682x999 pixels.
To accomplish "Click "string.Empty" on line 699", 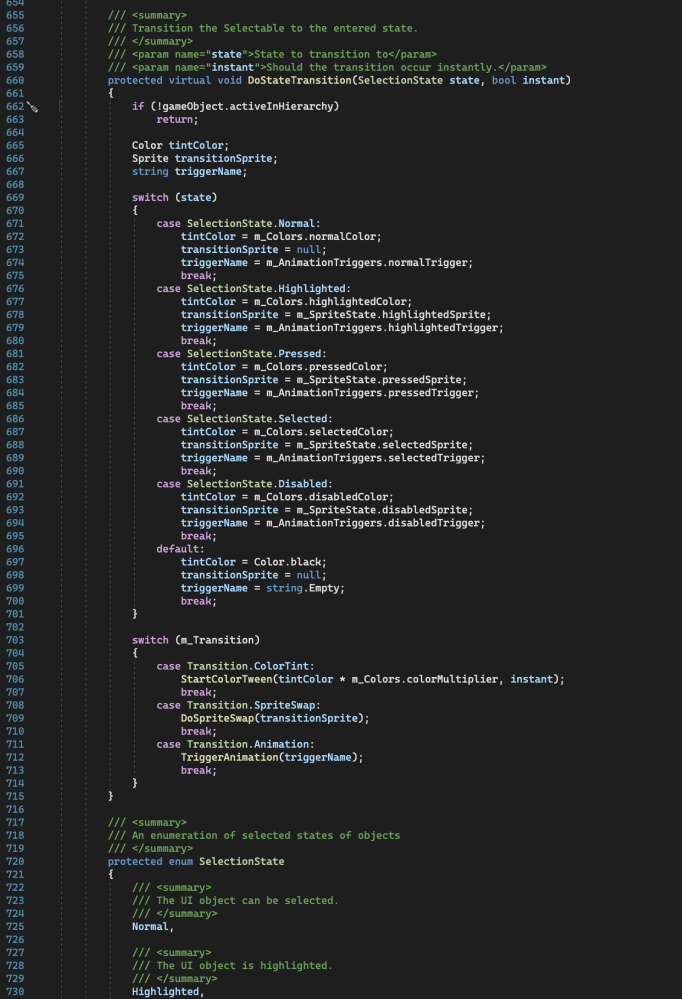I will 303,588.
